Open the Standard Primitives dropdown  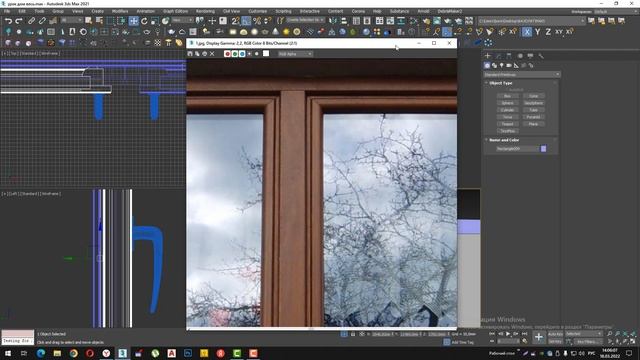[x=522, y=75]
